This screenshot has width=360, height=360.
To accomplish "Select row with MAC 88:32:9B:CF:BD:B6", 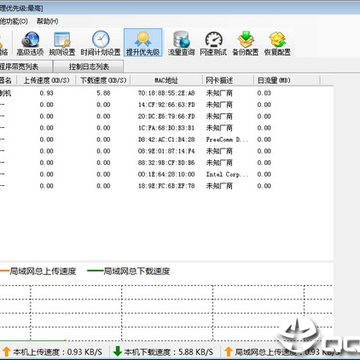I will pyautogui.click(x=167, y=163).
